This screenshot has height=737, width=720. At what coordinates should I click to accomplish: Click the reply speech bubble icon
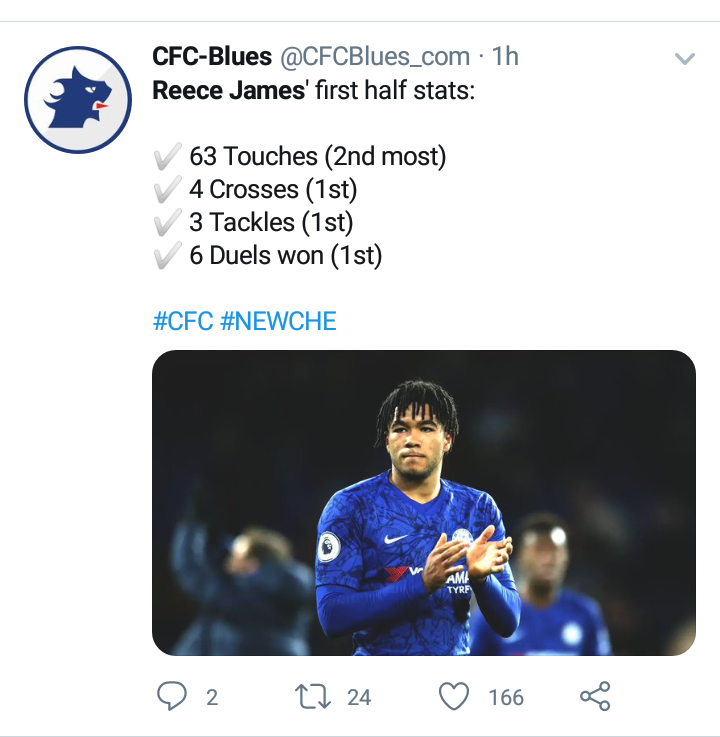172,696
